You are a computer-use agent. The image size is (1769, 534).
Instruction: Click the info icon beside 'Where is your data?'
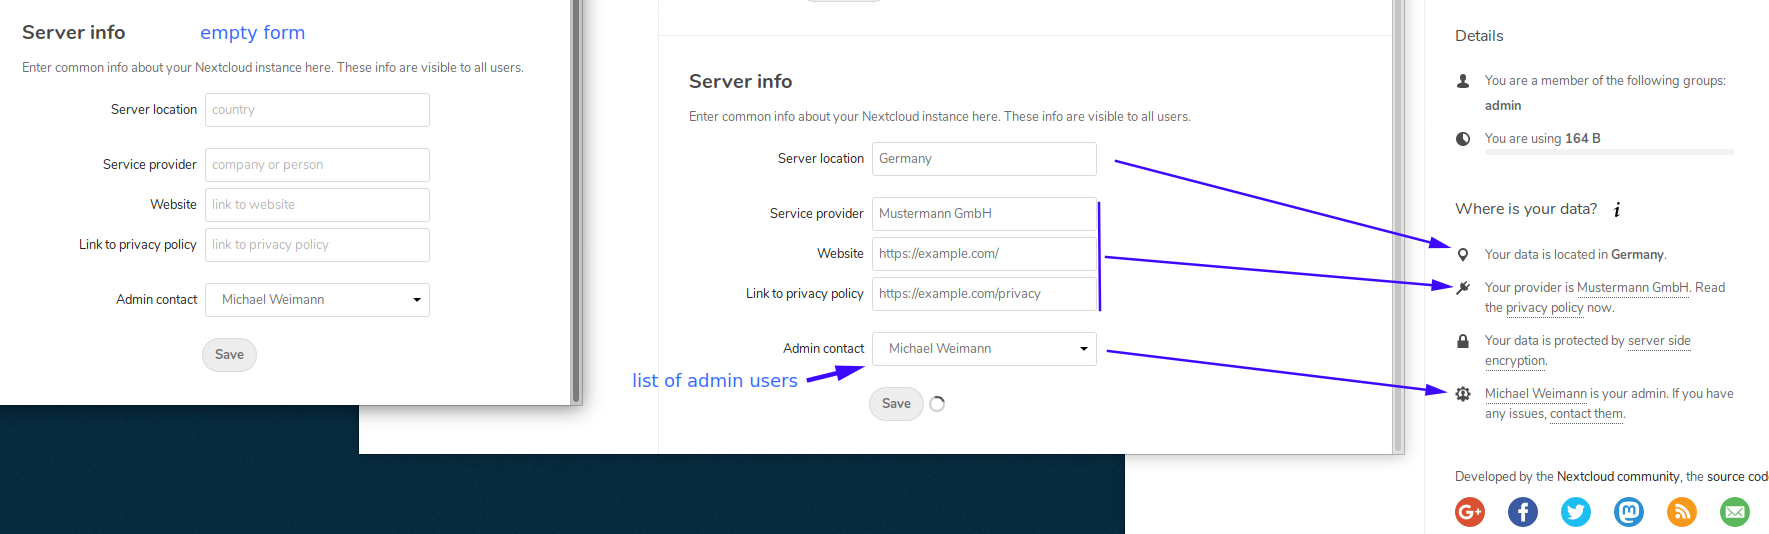pos(1617,209)
